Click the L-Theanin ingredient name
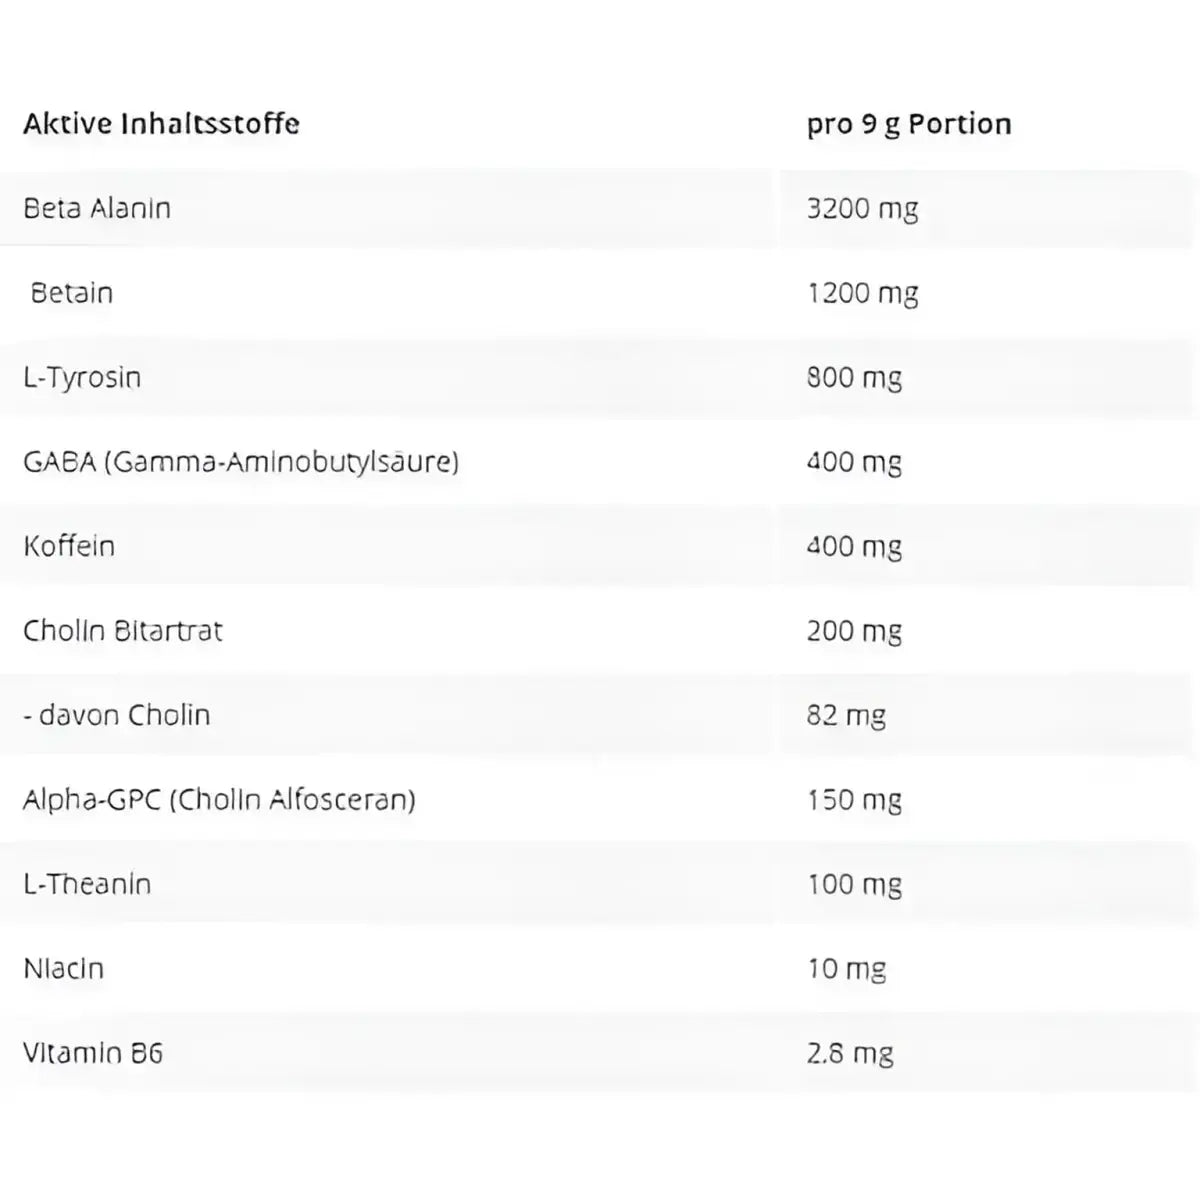The height and width of the screenshot is (1200, 1200). pos(87,884)
